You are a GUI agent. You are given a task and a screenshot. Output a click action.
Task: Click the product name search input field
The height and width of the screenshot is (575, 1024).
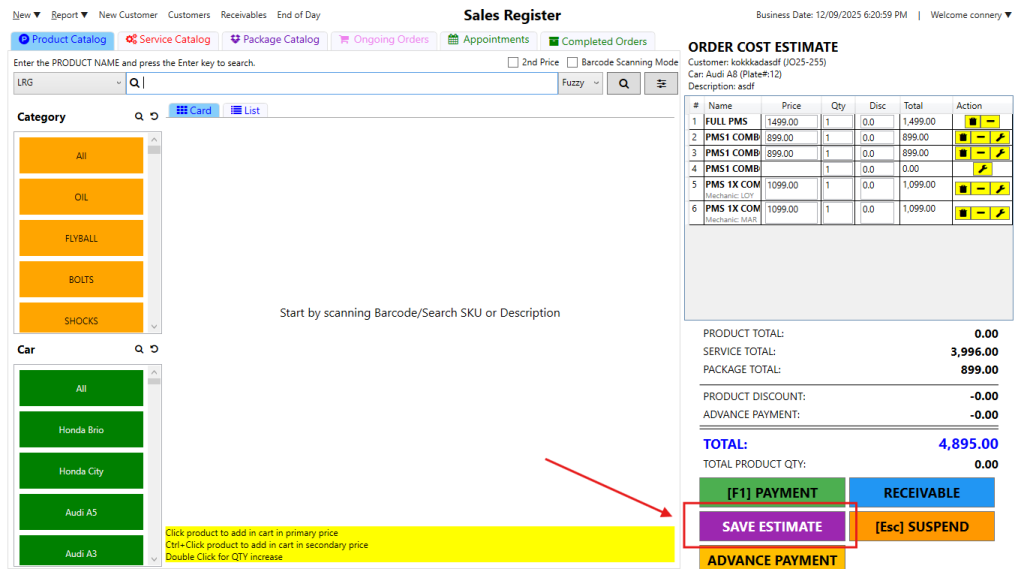349,84
